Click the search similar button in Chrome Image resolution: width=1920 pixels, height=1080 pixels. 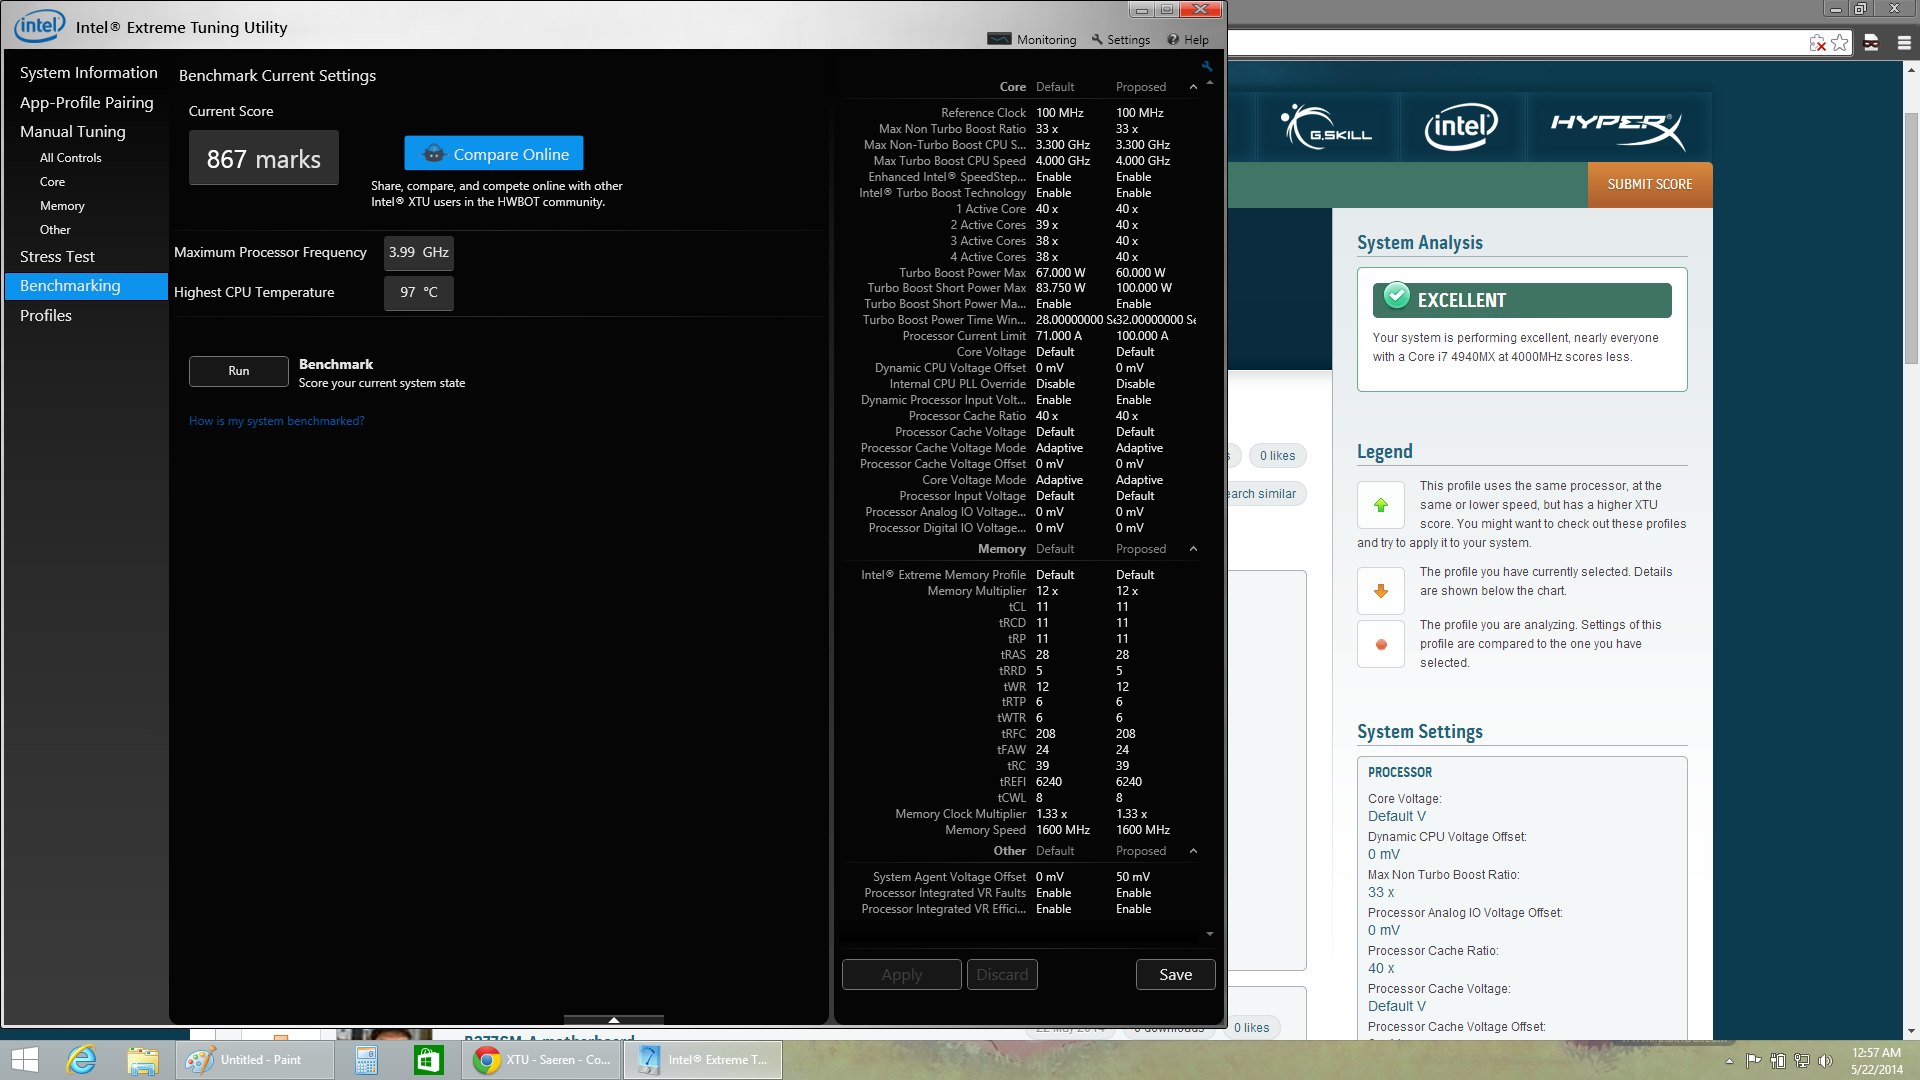click(x=1265, y=494)
